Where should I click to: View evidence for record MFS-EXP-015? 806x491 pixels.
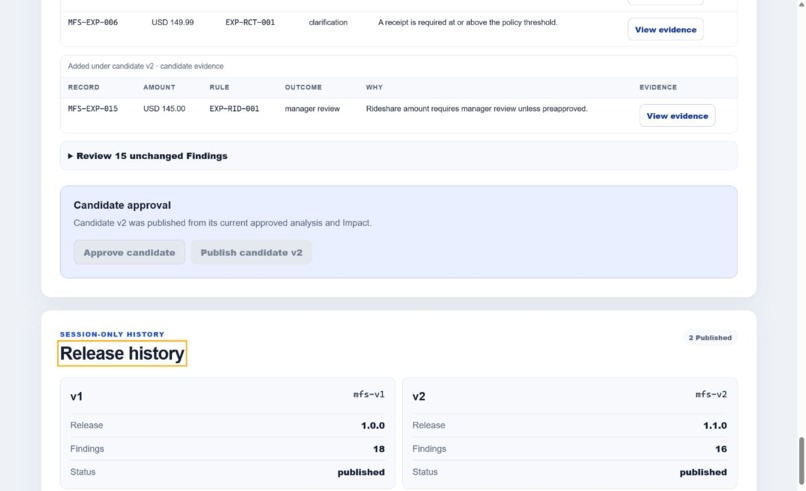point(677,116)
